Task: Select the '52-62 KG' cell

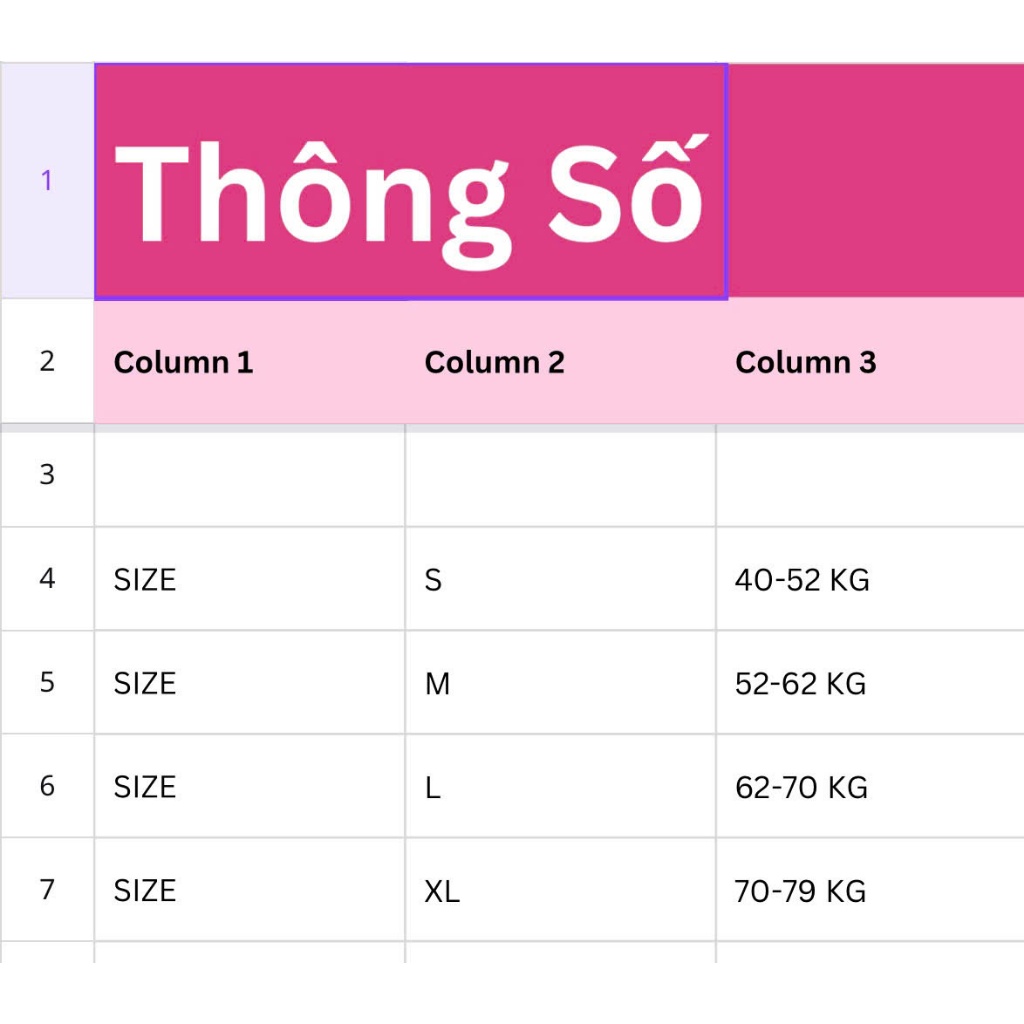Action: 870,682
